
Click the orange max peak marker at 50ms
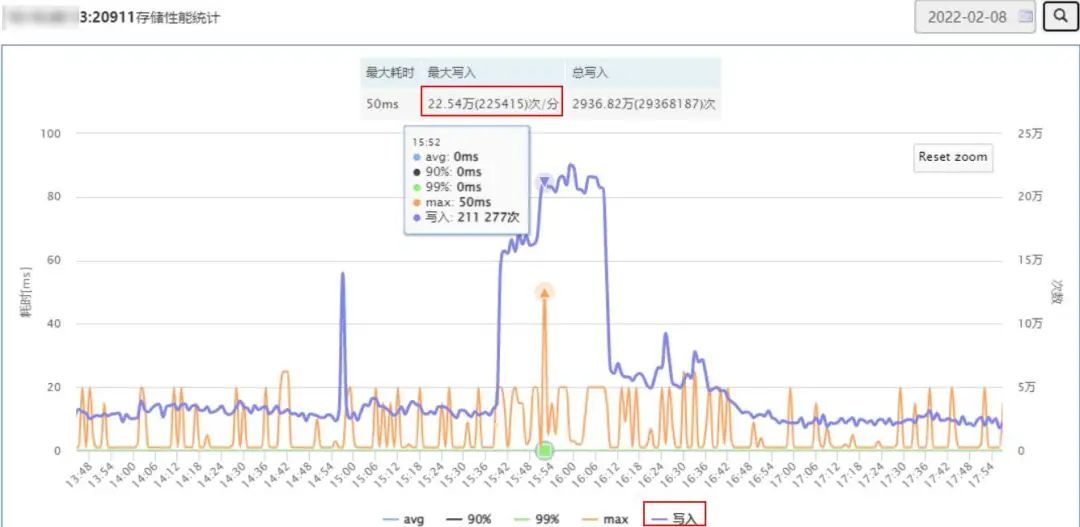(x=545, y=292)
